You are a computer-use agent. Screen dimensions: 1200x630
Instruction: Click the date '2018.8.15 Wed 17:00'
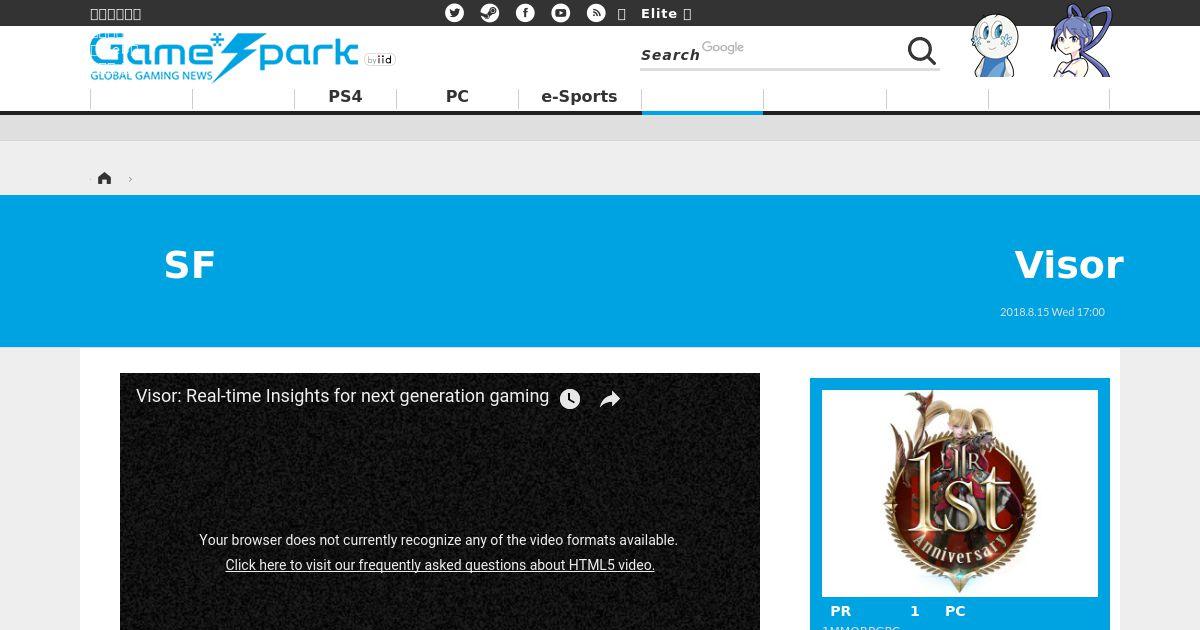pyautogui.click(x=1052, y=312)
